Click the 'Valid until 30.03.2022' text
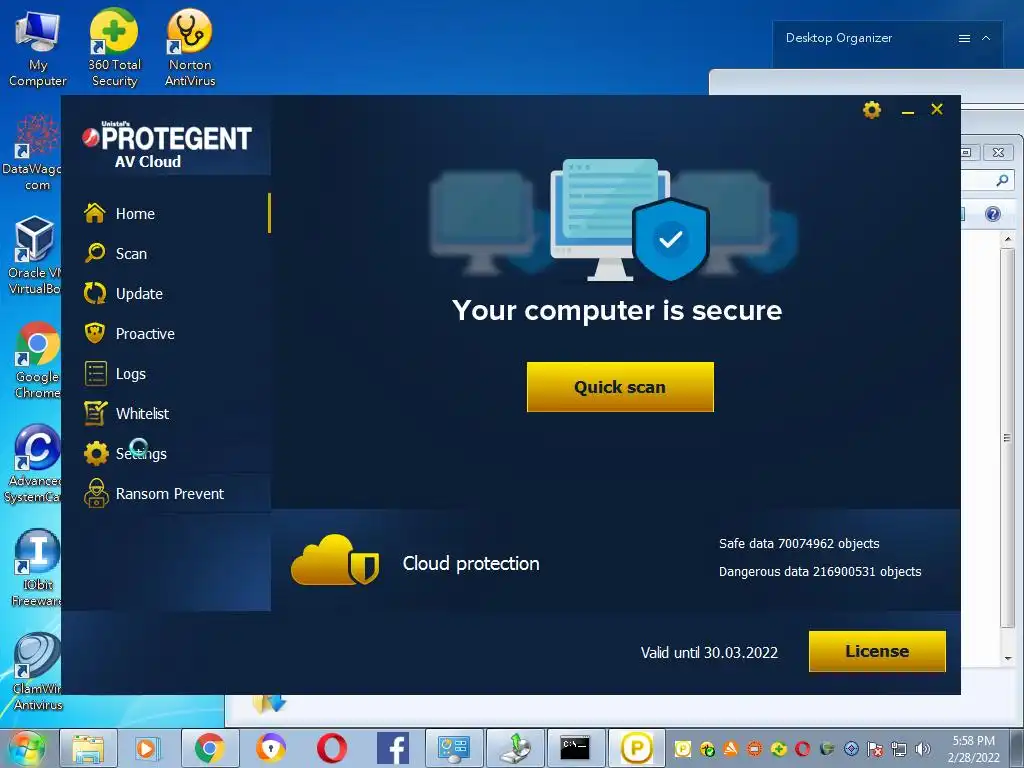The width and height of the screenshot is (1024, 768). 709,652
